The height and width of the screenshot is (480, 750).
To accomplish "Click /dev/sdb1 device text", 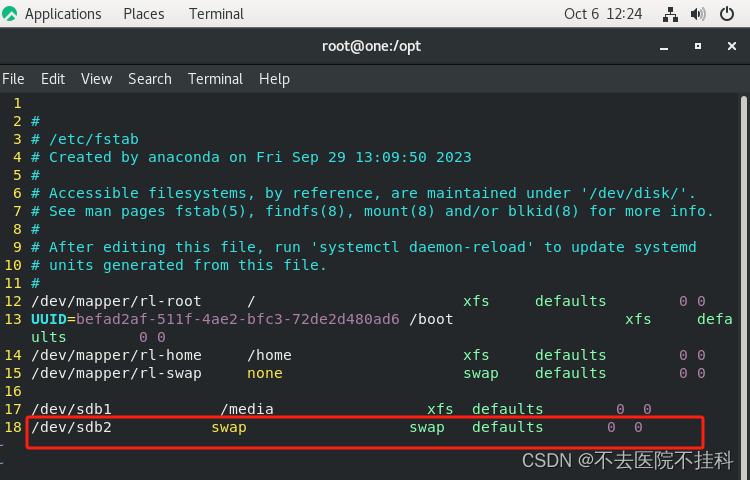I will point(71,409).
